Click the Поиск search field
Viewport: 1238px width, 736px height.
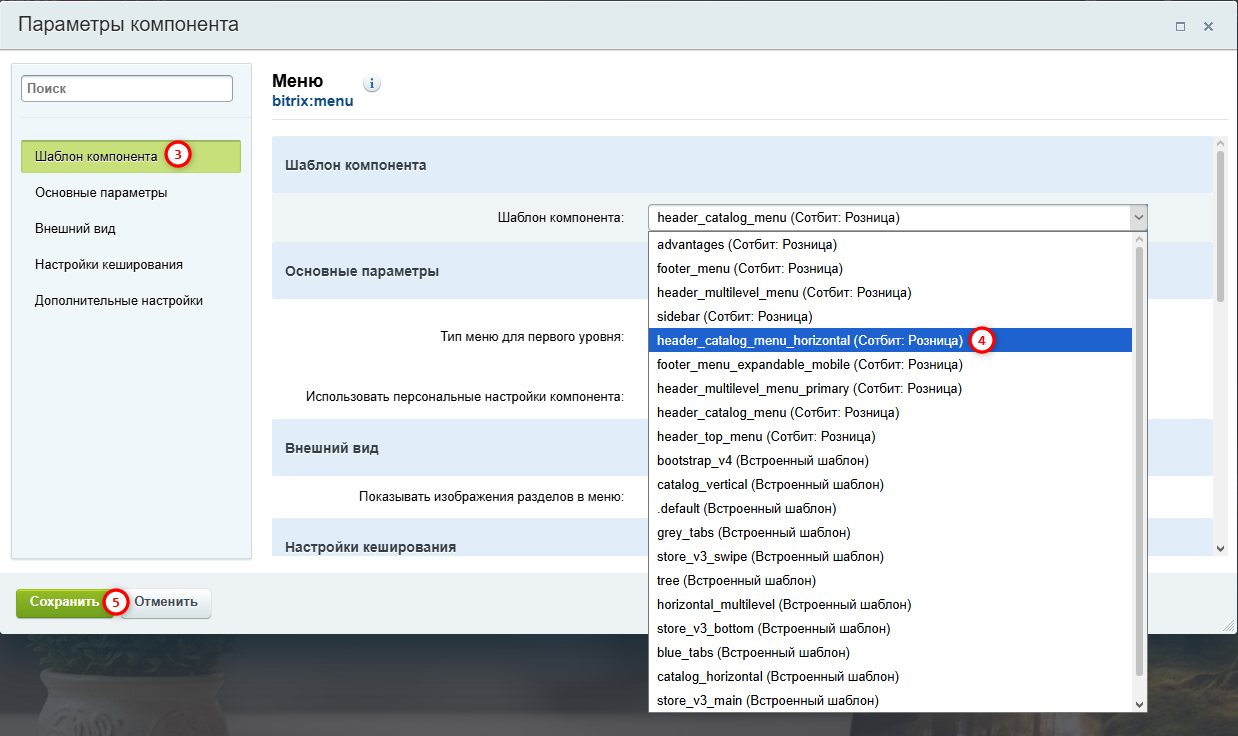pyautogui.click(x=127, y=88)
